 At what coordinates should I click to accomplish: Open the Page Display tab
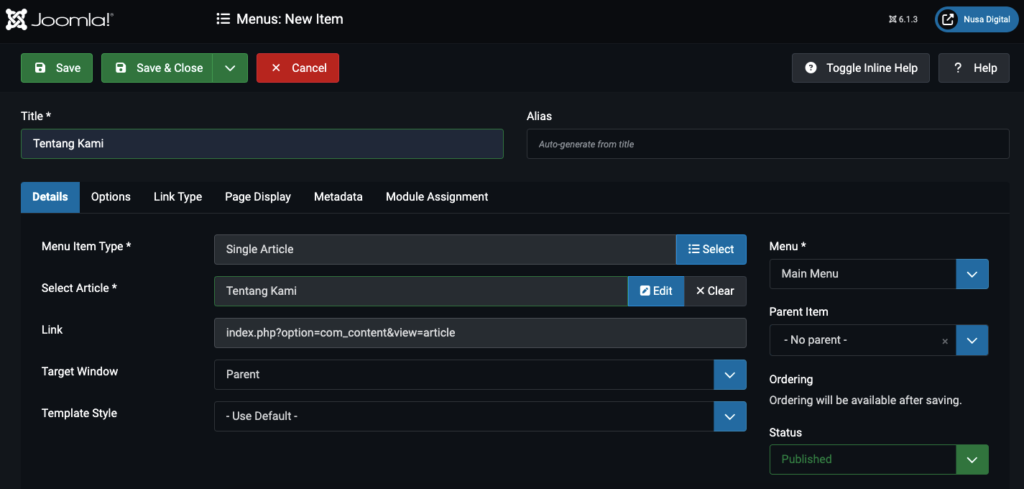coord(258,197)
